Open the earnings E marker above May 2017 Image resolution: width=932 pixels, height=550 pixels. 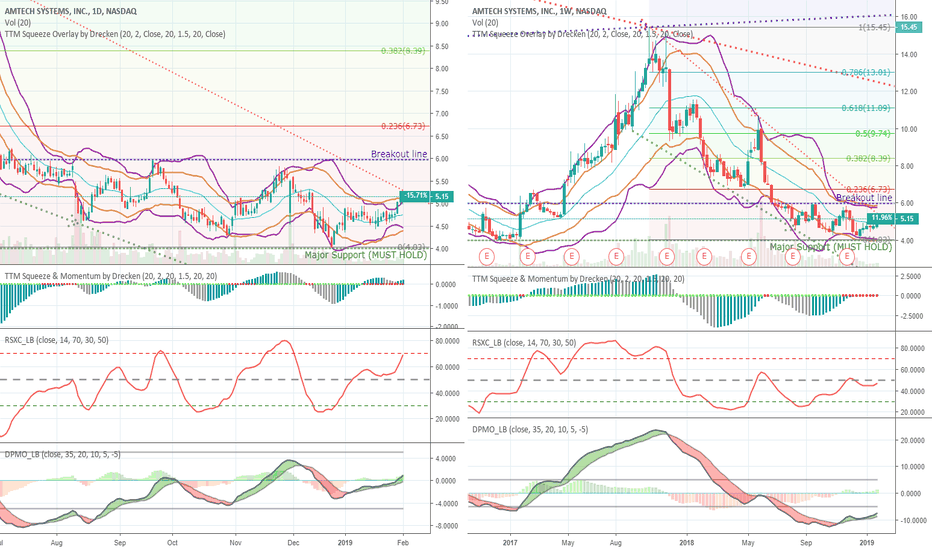coord(571,257)
